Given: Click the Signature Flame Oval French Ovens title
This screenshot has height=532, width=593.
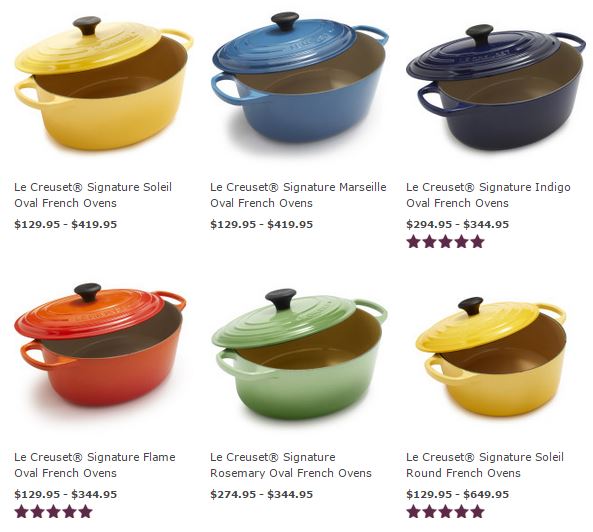Looking at the screenshot, I should point(95,465).
